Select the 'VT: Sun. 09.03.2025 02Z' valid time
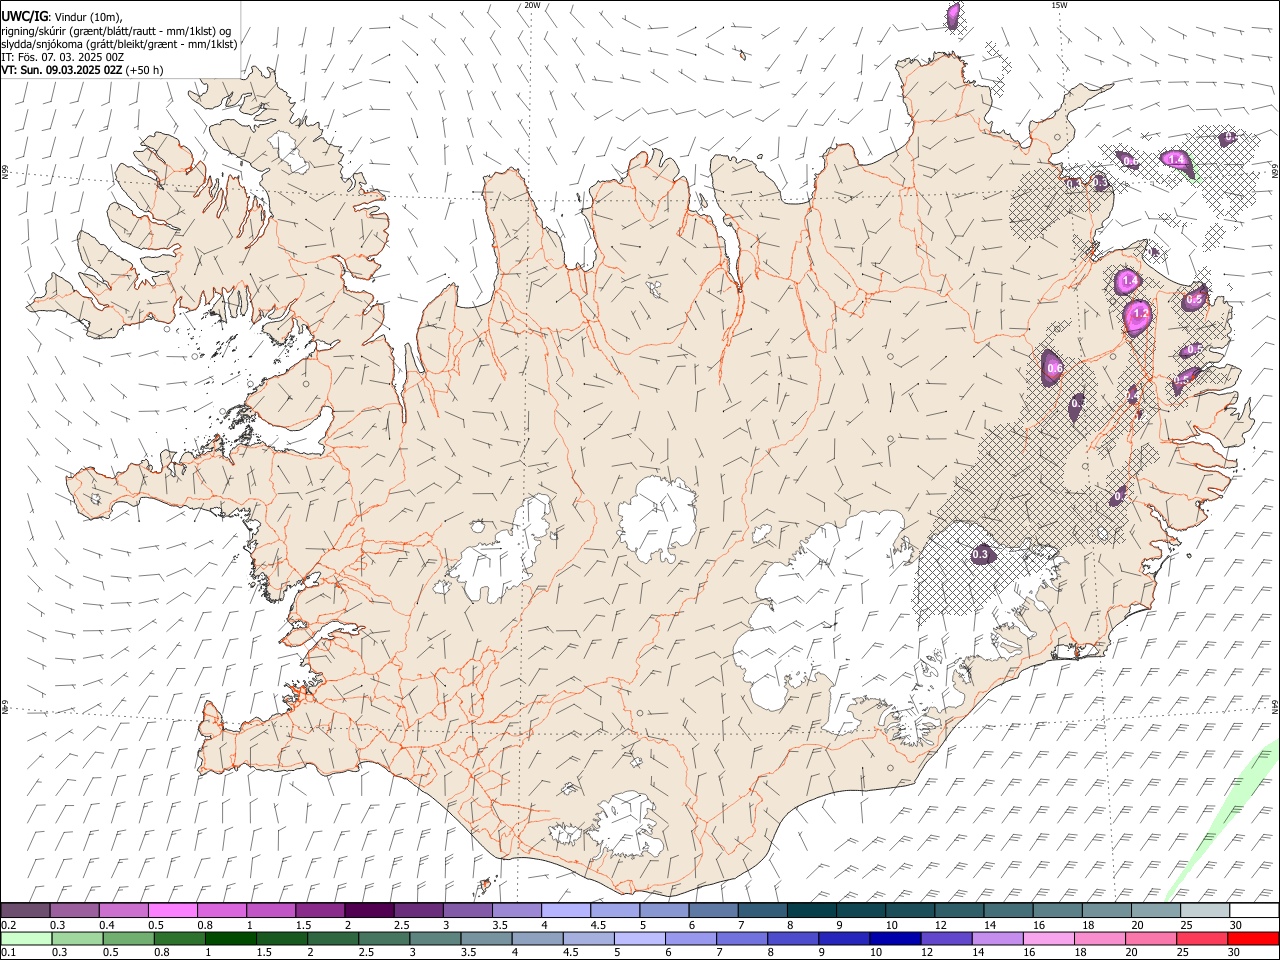 (62, 70)
